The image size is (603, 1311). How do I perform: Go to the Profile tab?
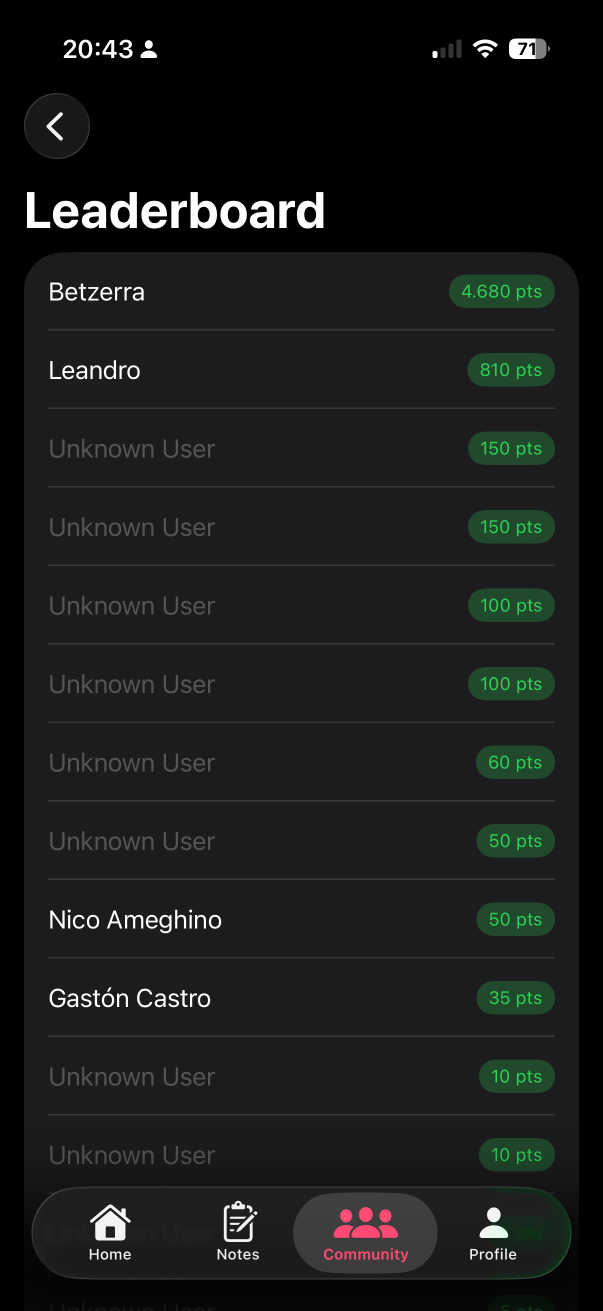pos(492,1232)
